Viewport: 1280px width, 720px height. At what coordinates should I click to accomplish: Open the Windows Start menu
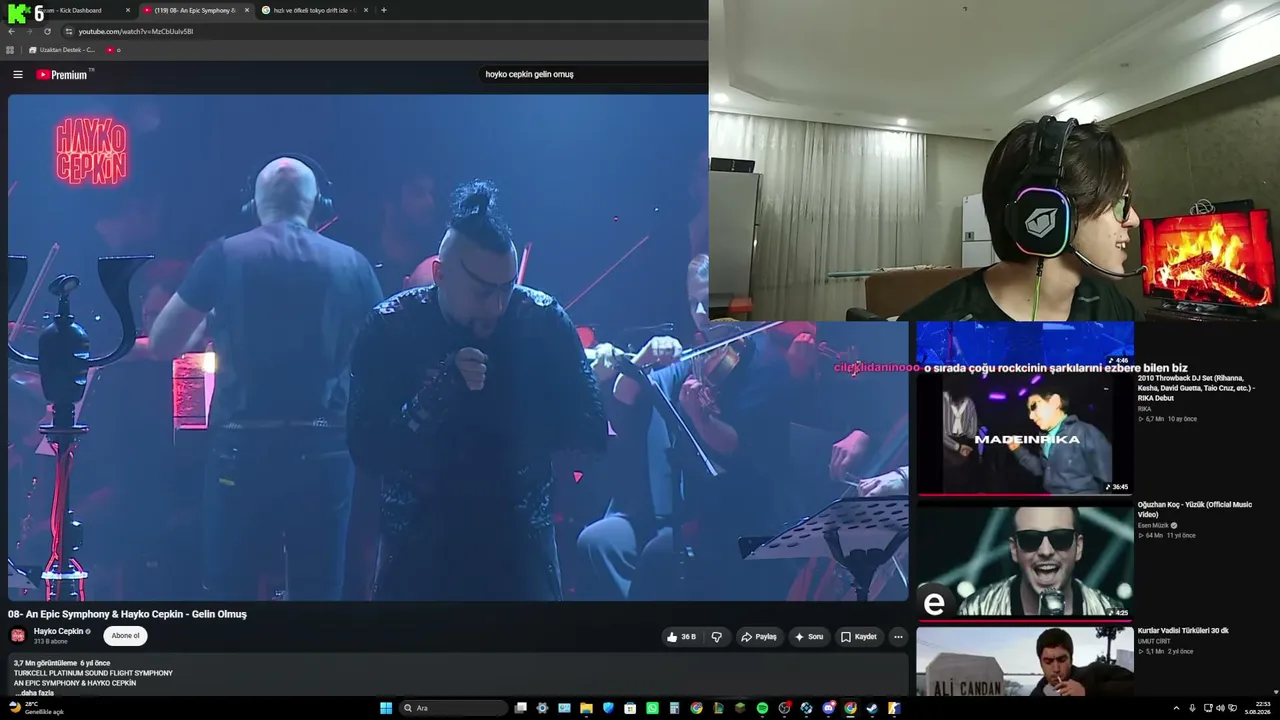point(386,708)
